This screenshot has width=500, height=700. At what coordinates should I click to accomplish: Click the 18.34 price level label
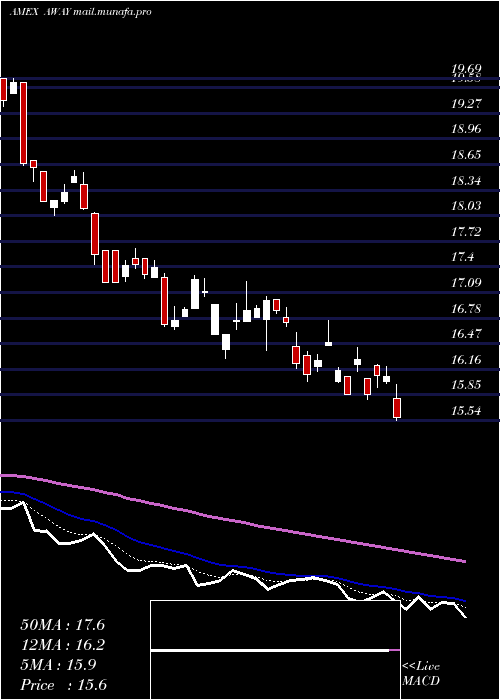point(466,181)
